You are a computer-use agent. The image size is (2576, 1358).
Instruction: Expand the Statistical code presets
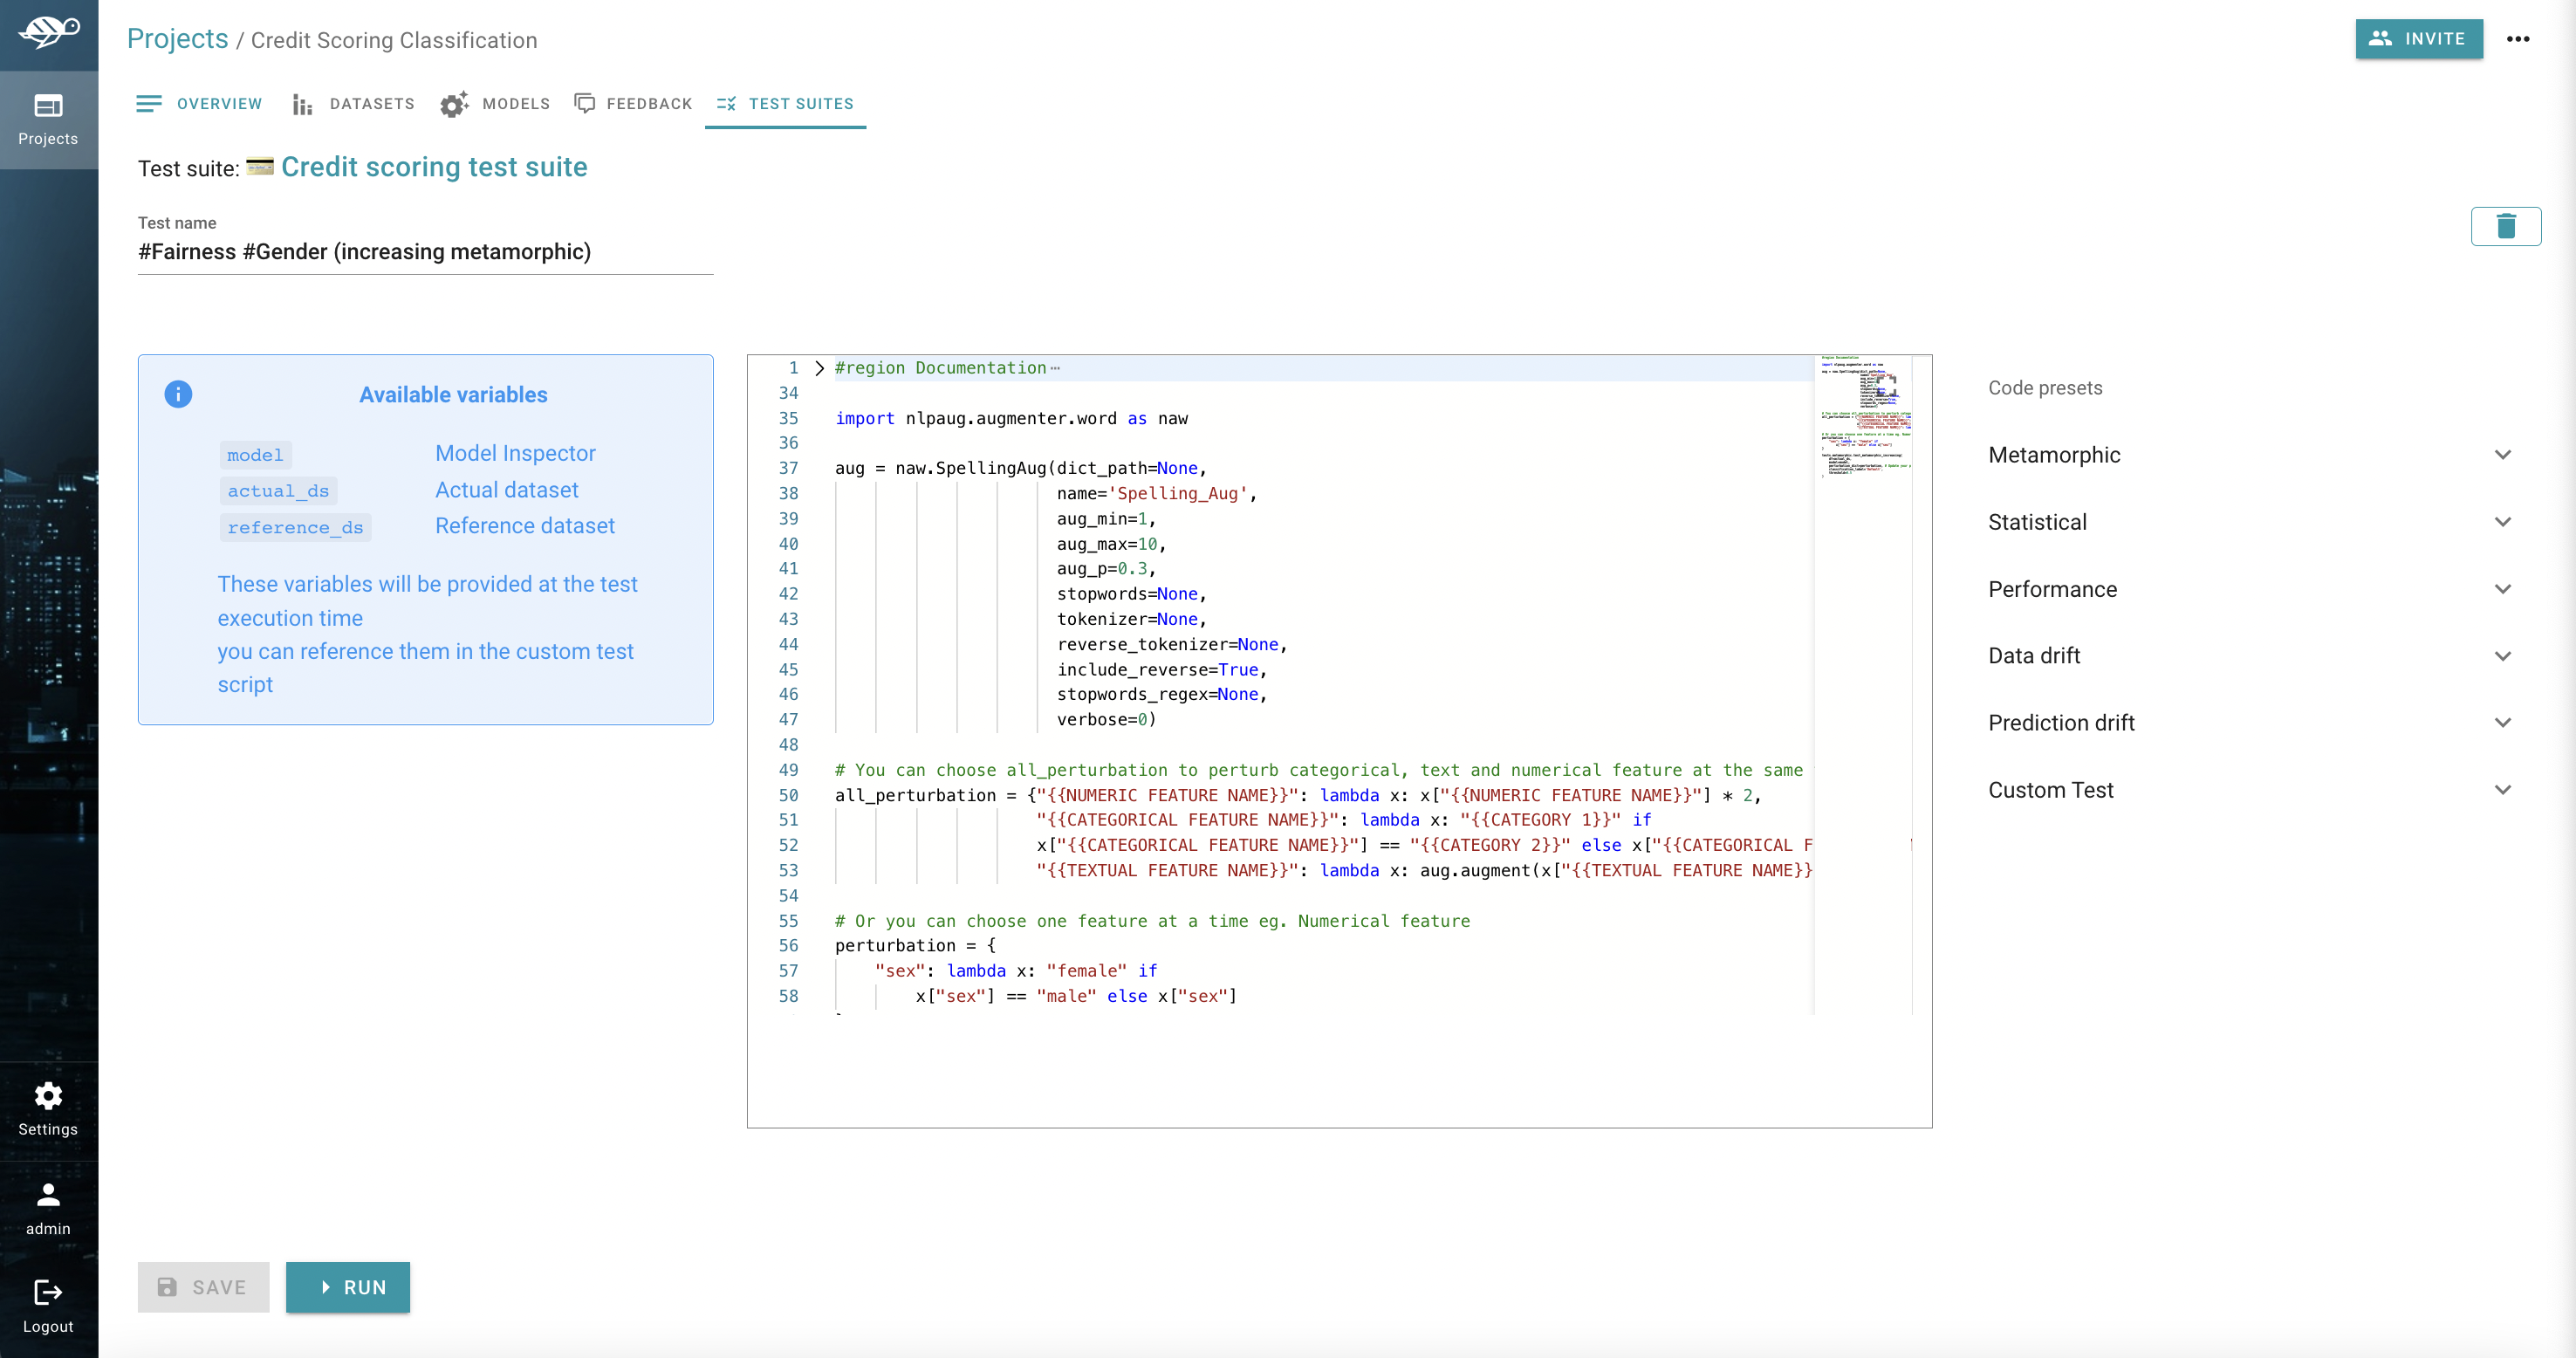pyautogui.click(x=2251, y=522)
